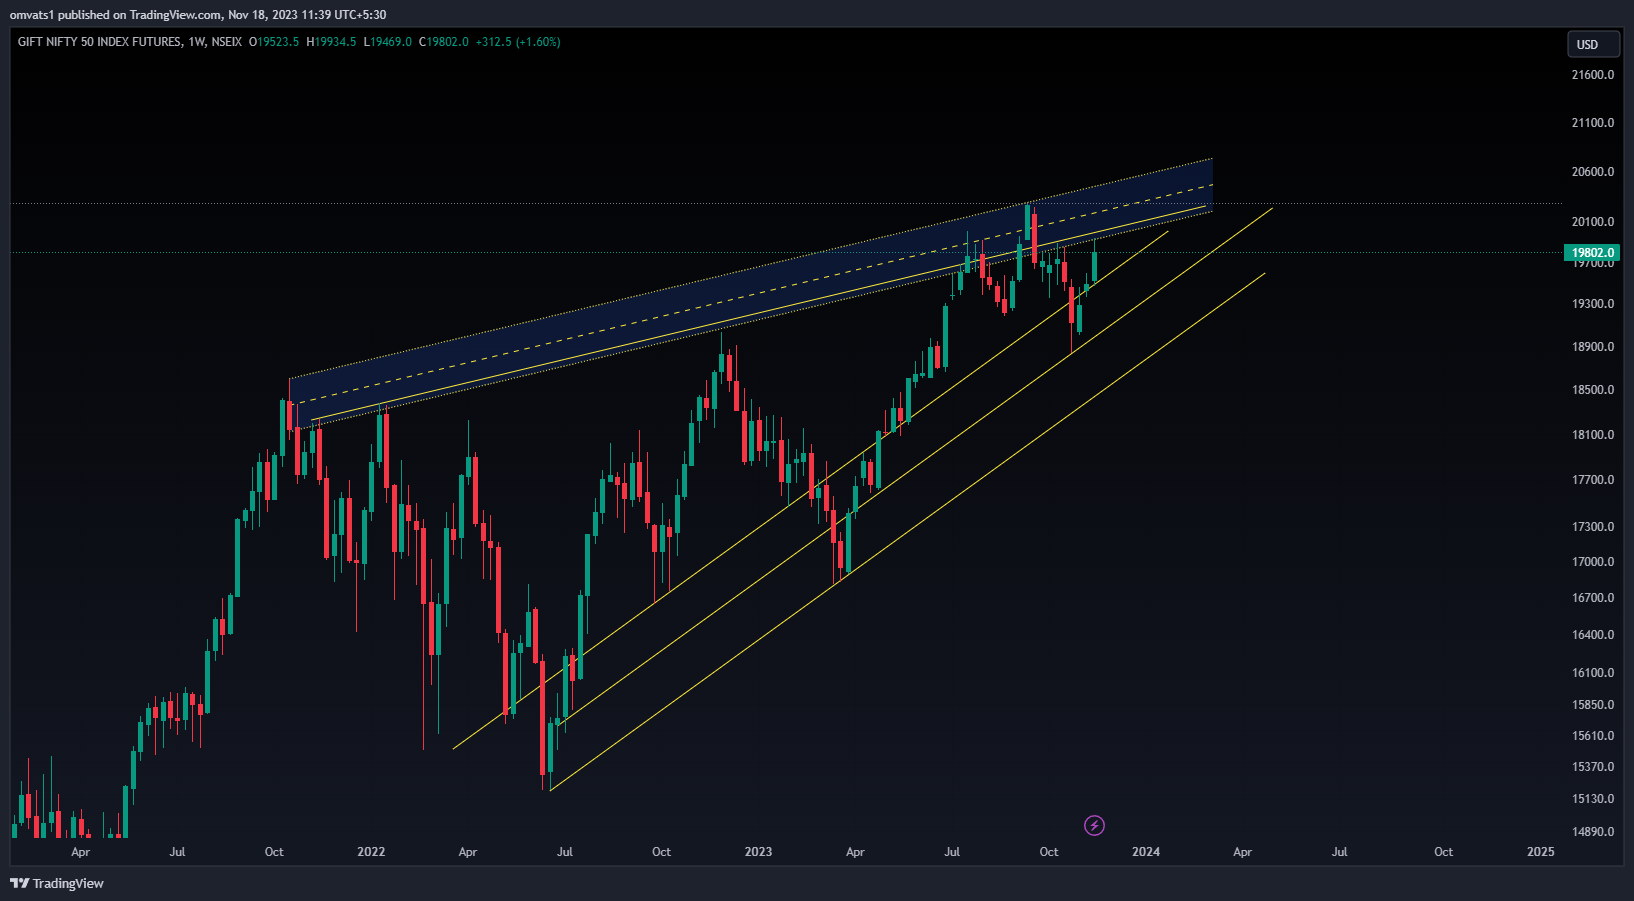Click the 2023 label on time axis
The height and width of the screenshot is (901, 1634).
(758, 852)
